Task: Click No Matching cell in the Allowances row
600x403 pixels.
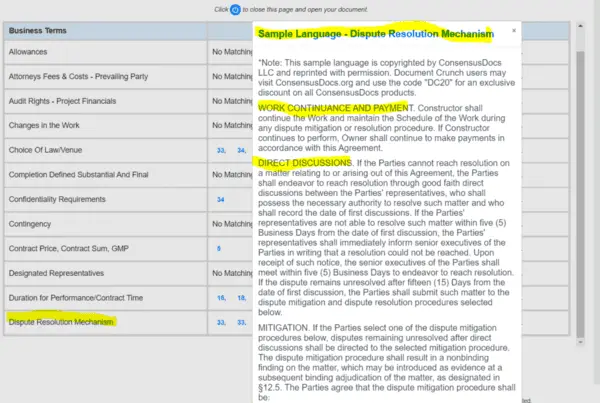Action: coord(232,52)
